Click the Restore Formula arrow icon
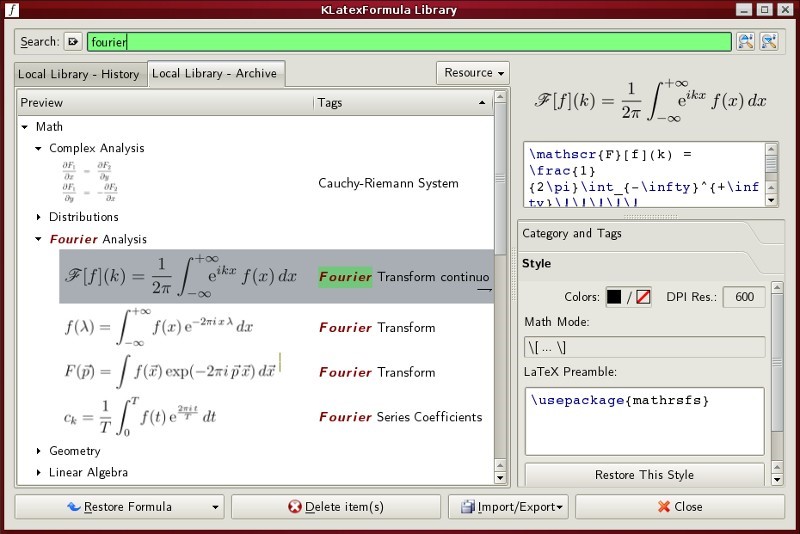The width and height of the screenshot is (800, 534). pos(73,507)
